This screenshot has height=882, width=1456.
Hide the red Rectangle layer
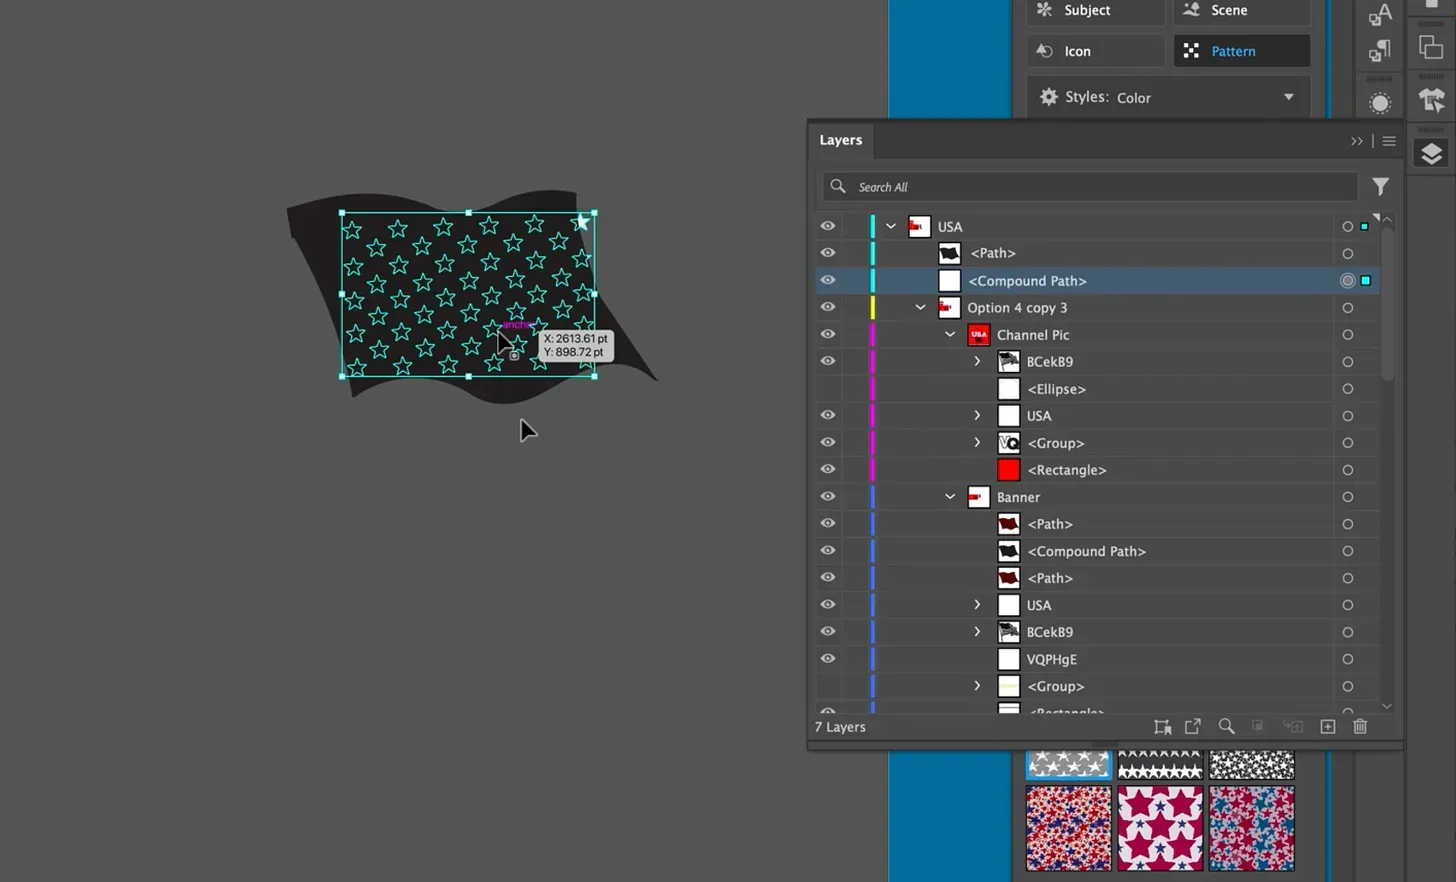(x=827, y=469)
